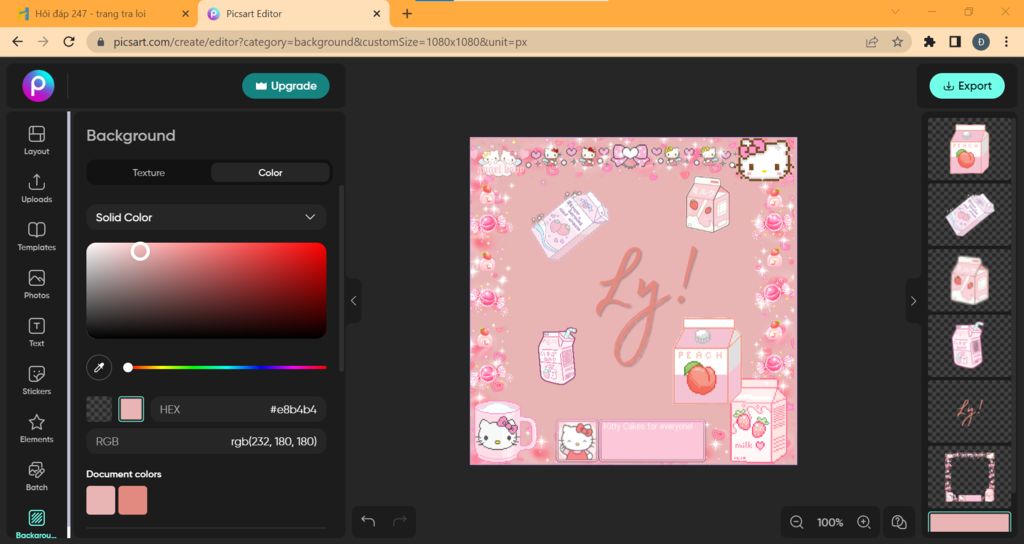
Task: Collapse the left Background panel
Action: 353,301
